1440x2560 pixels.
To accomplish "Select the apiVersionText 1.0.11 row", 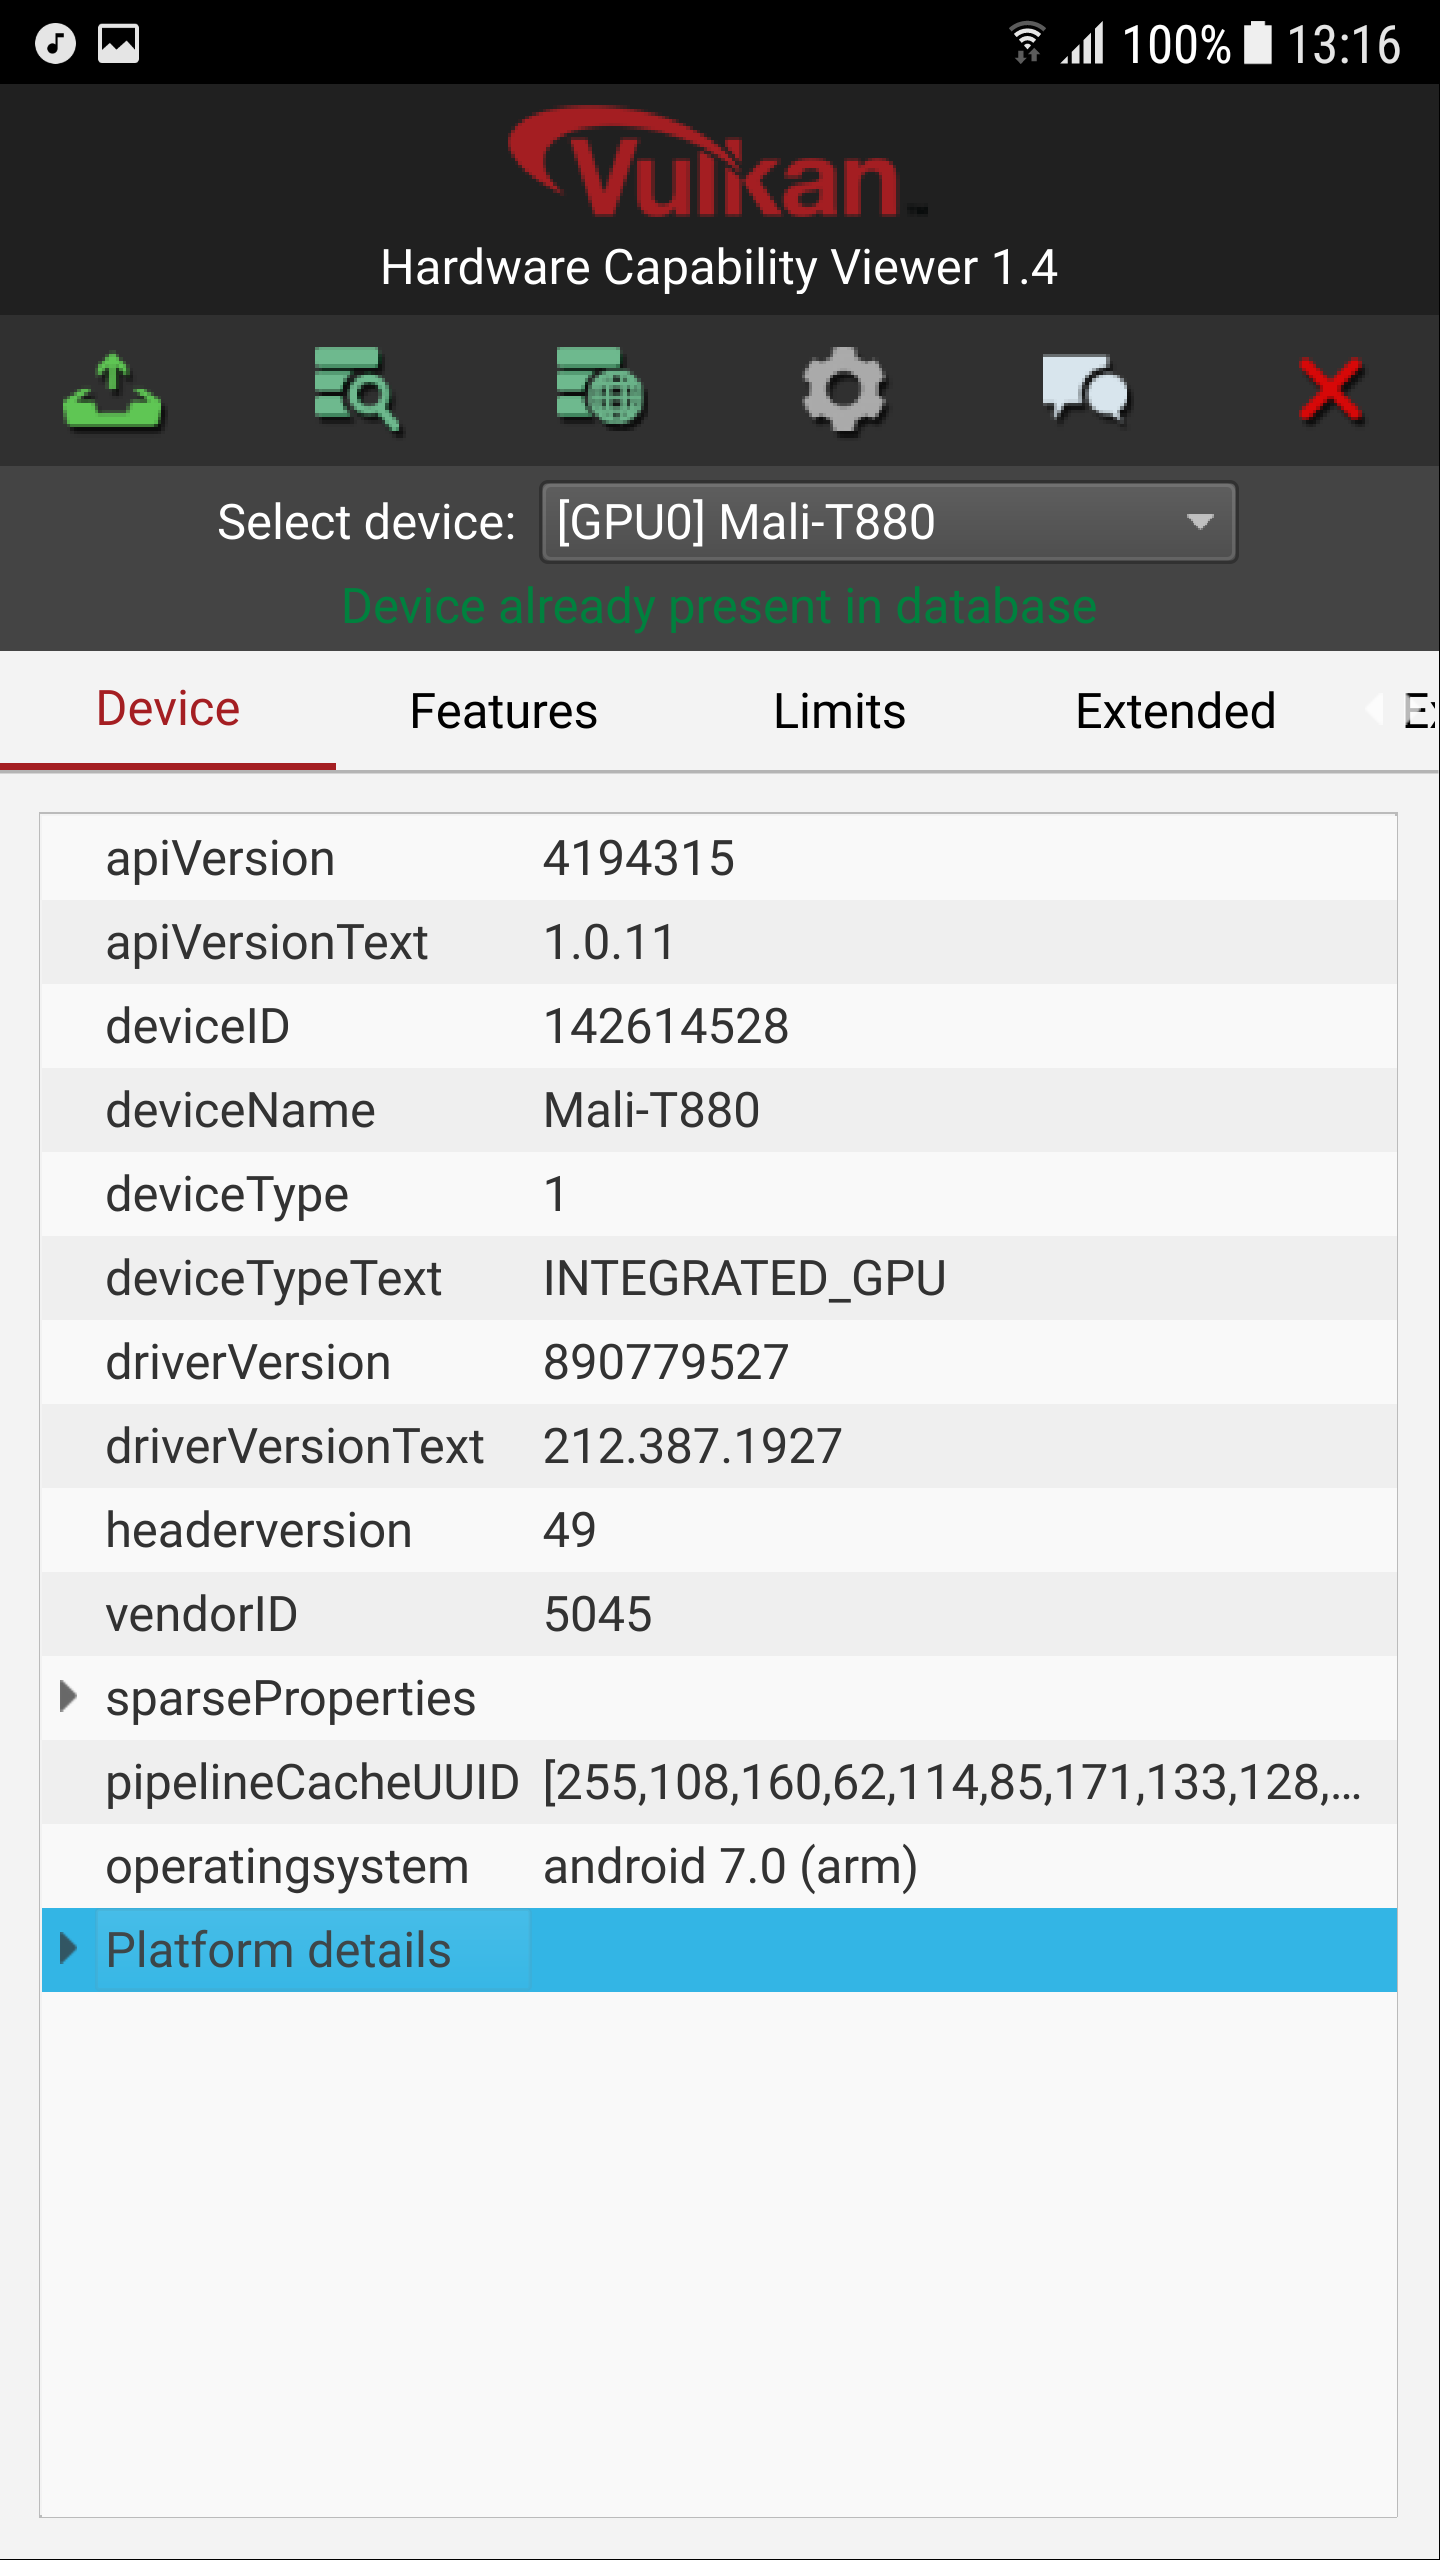I will (719, 943).
